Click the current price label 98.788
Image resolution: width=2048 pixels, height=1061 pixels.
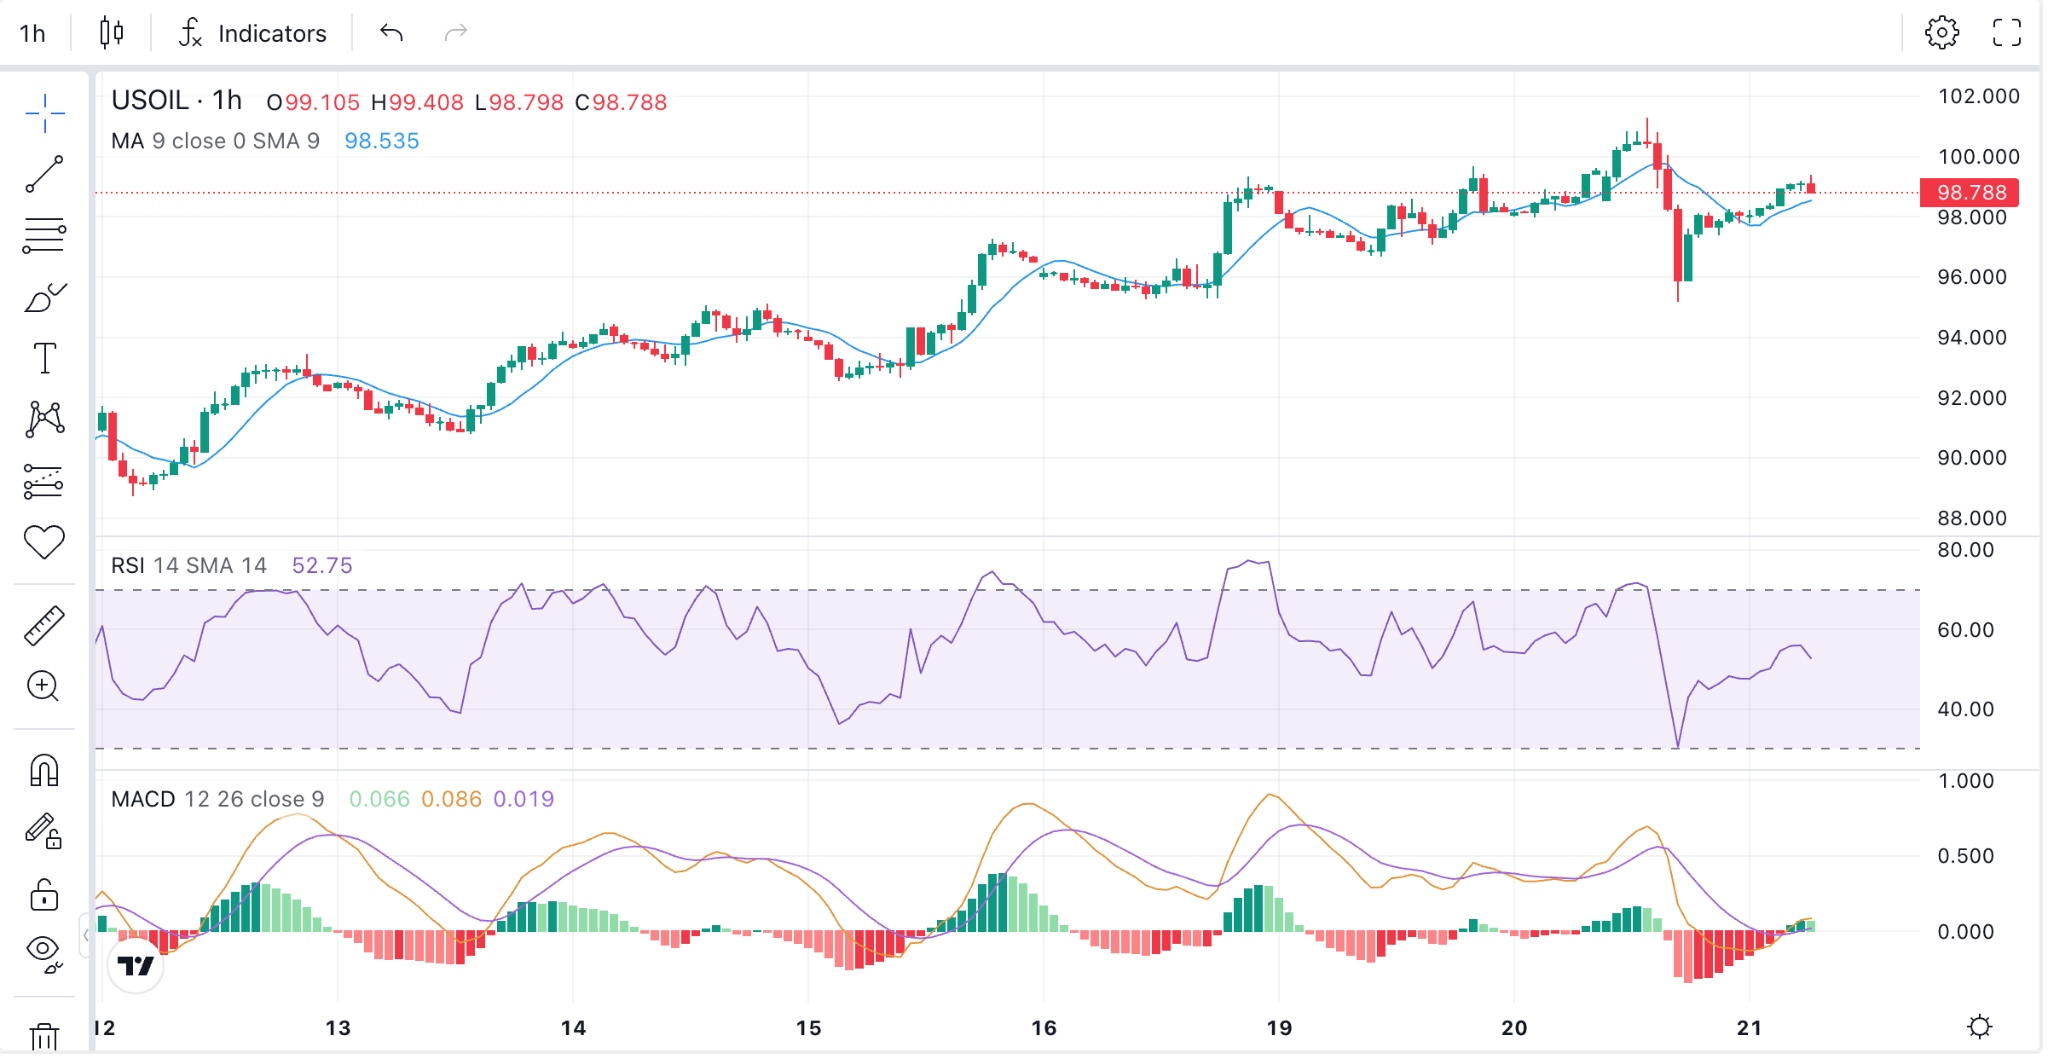click(x=1970, y=192)
